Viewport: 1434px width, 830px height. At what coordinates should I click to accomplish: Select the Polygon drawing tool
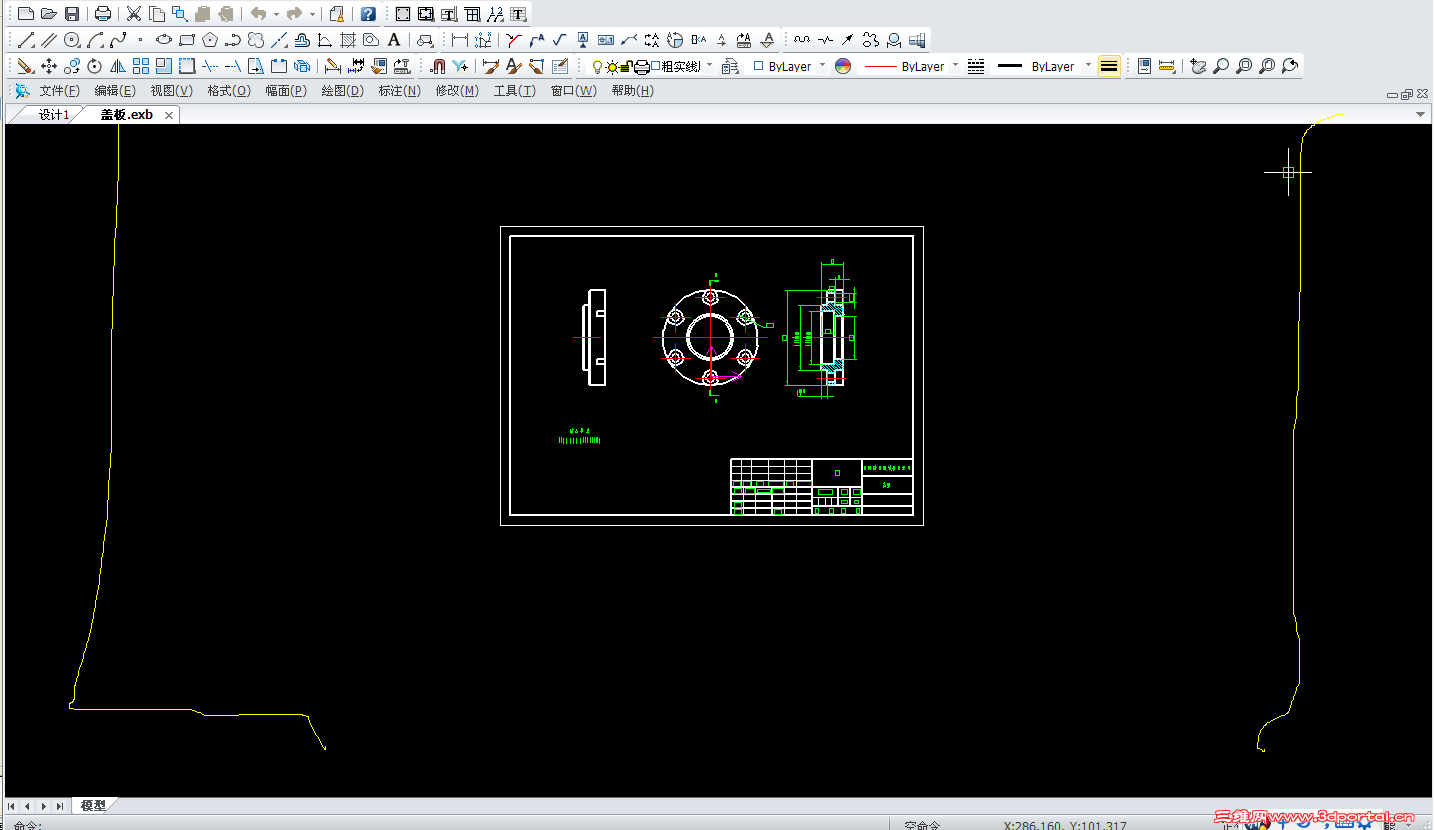[210, 40]
